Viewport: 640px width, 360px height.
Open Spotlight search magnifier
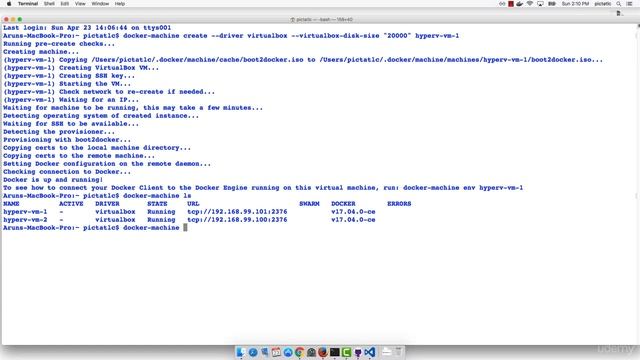(x=619, y=4)
